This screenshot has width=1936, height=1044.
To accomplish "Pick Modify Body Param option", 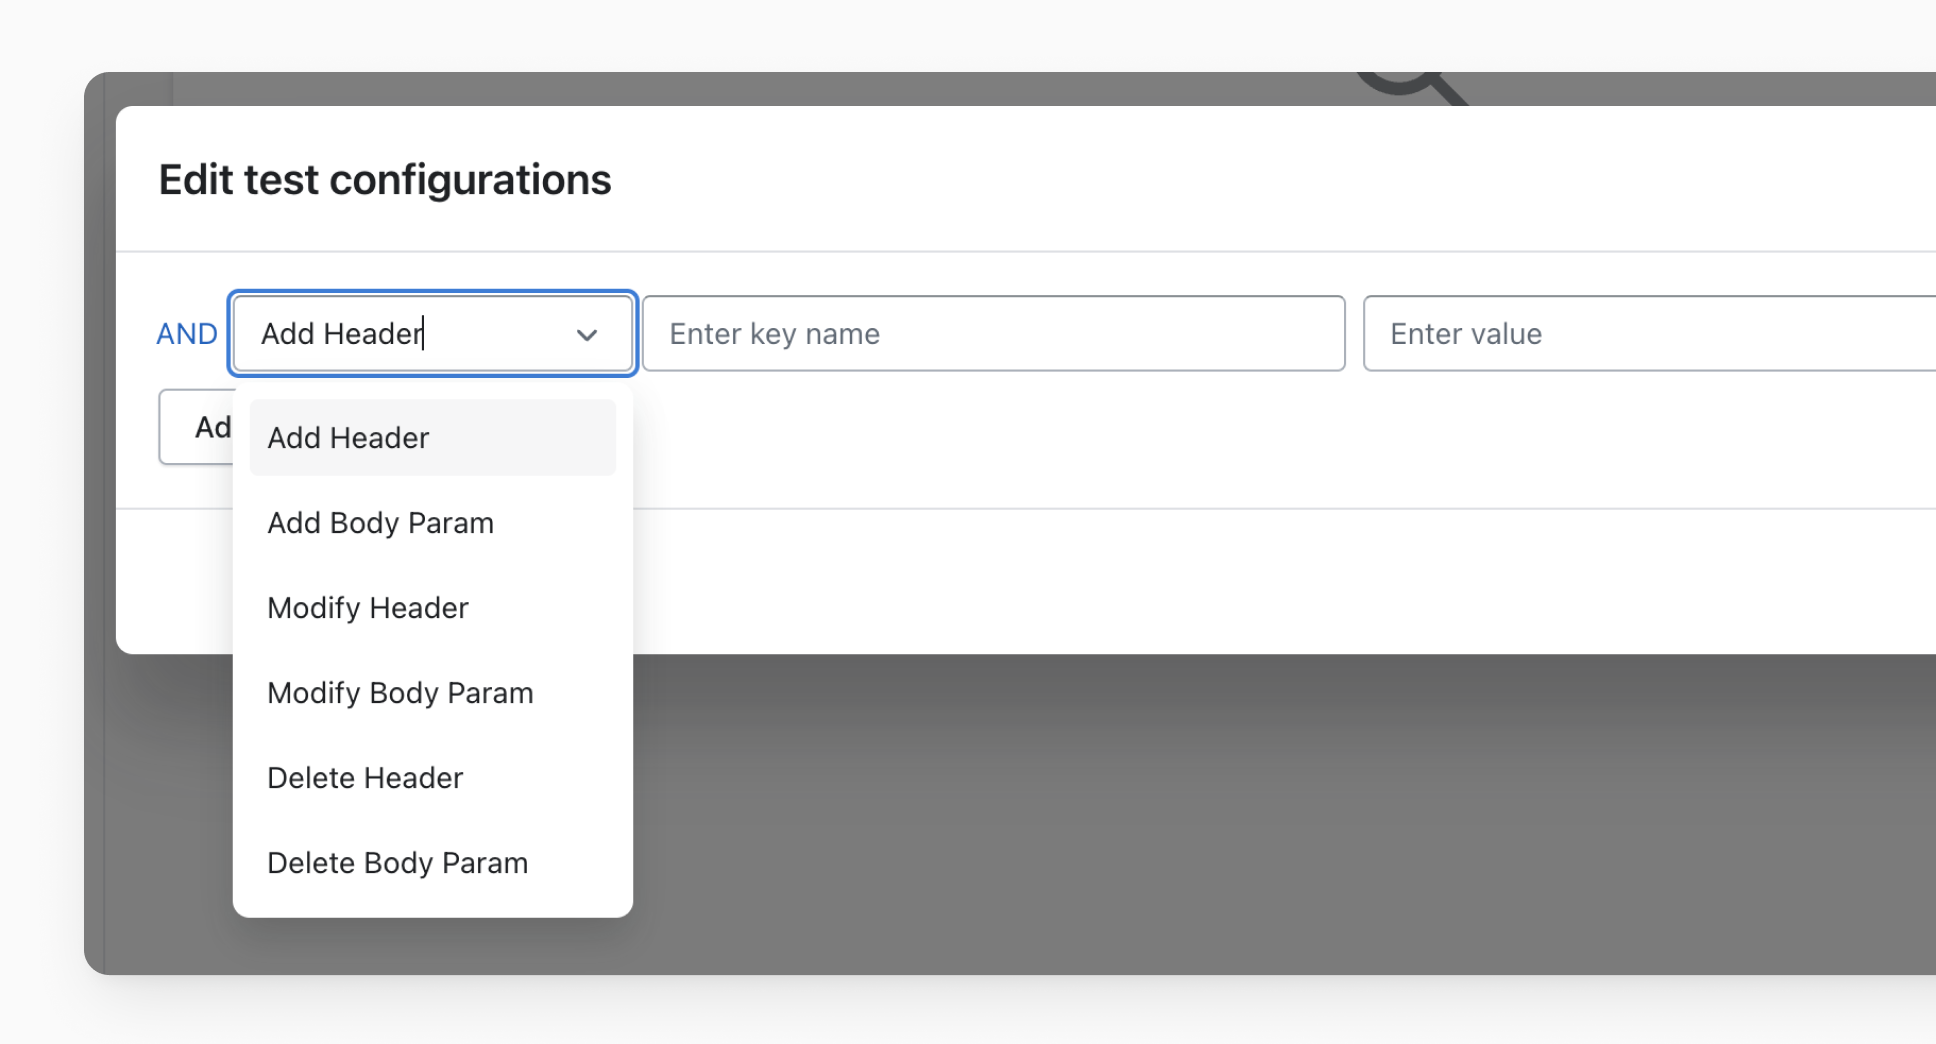I will pos(400,693).
